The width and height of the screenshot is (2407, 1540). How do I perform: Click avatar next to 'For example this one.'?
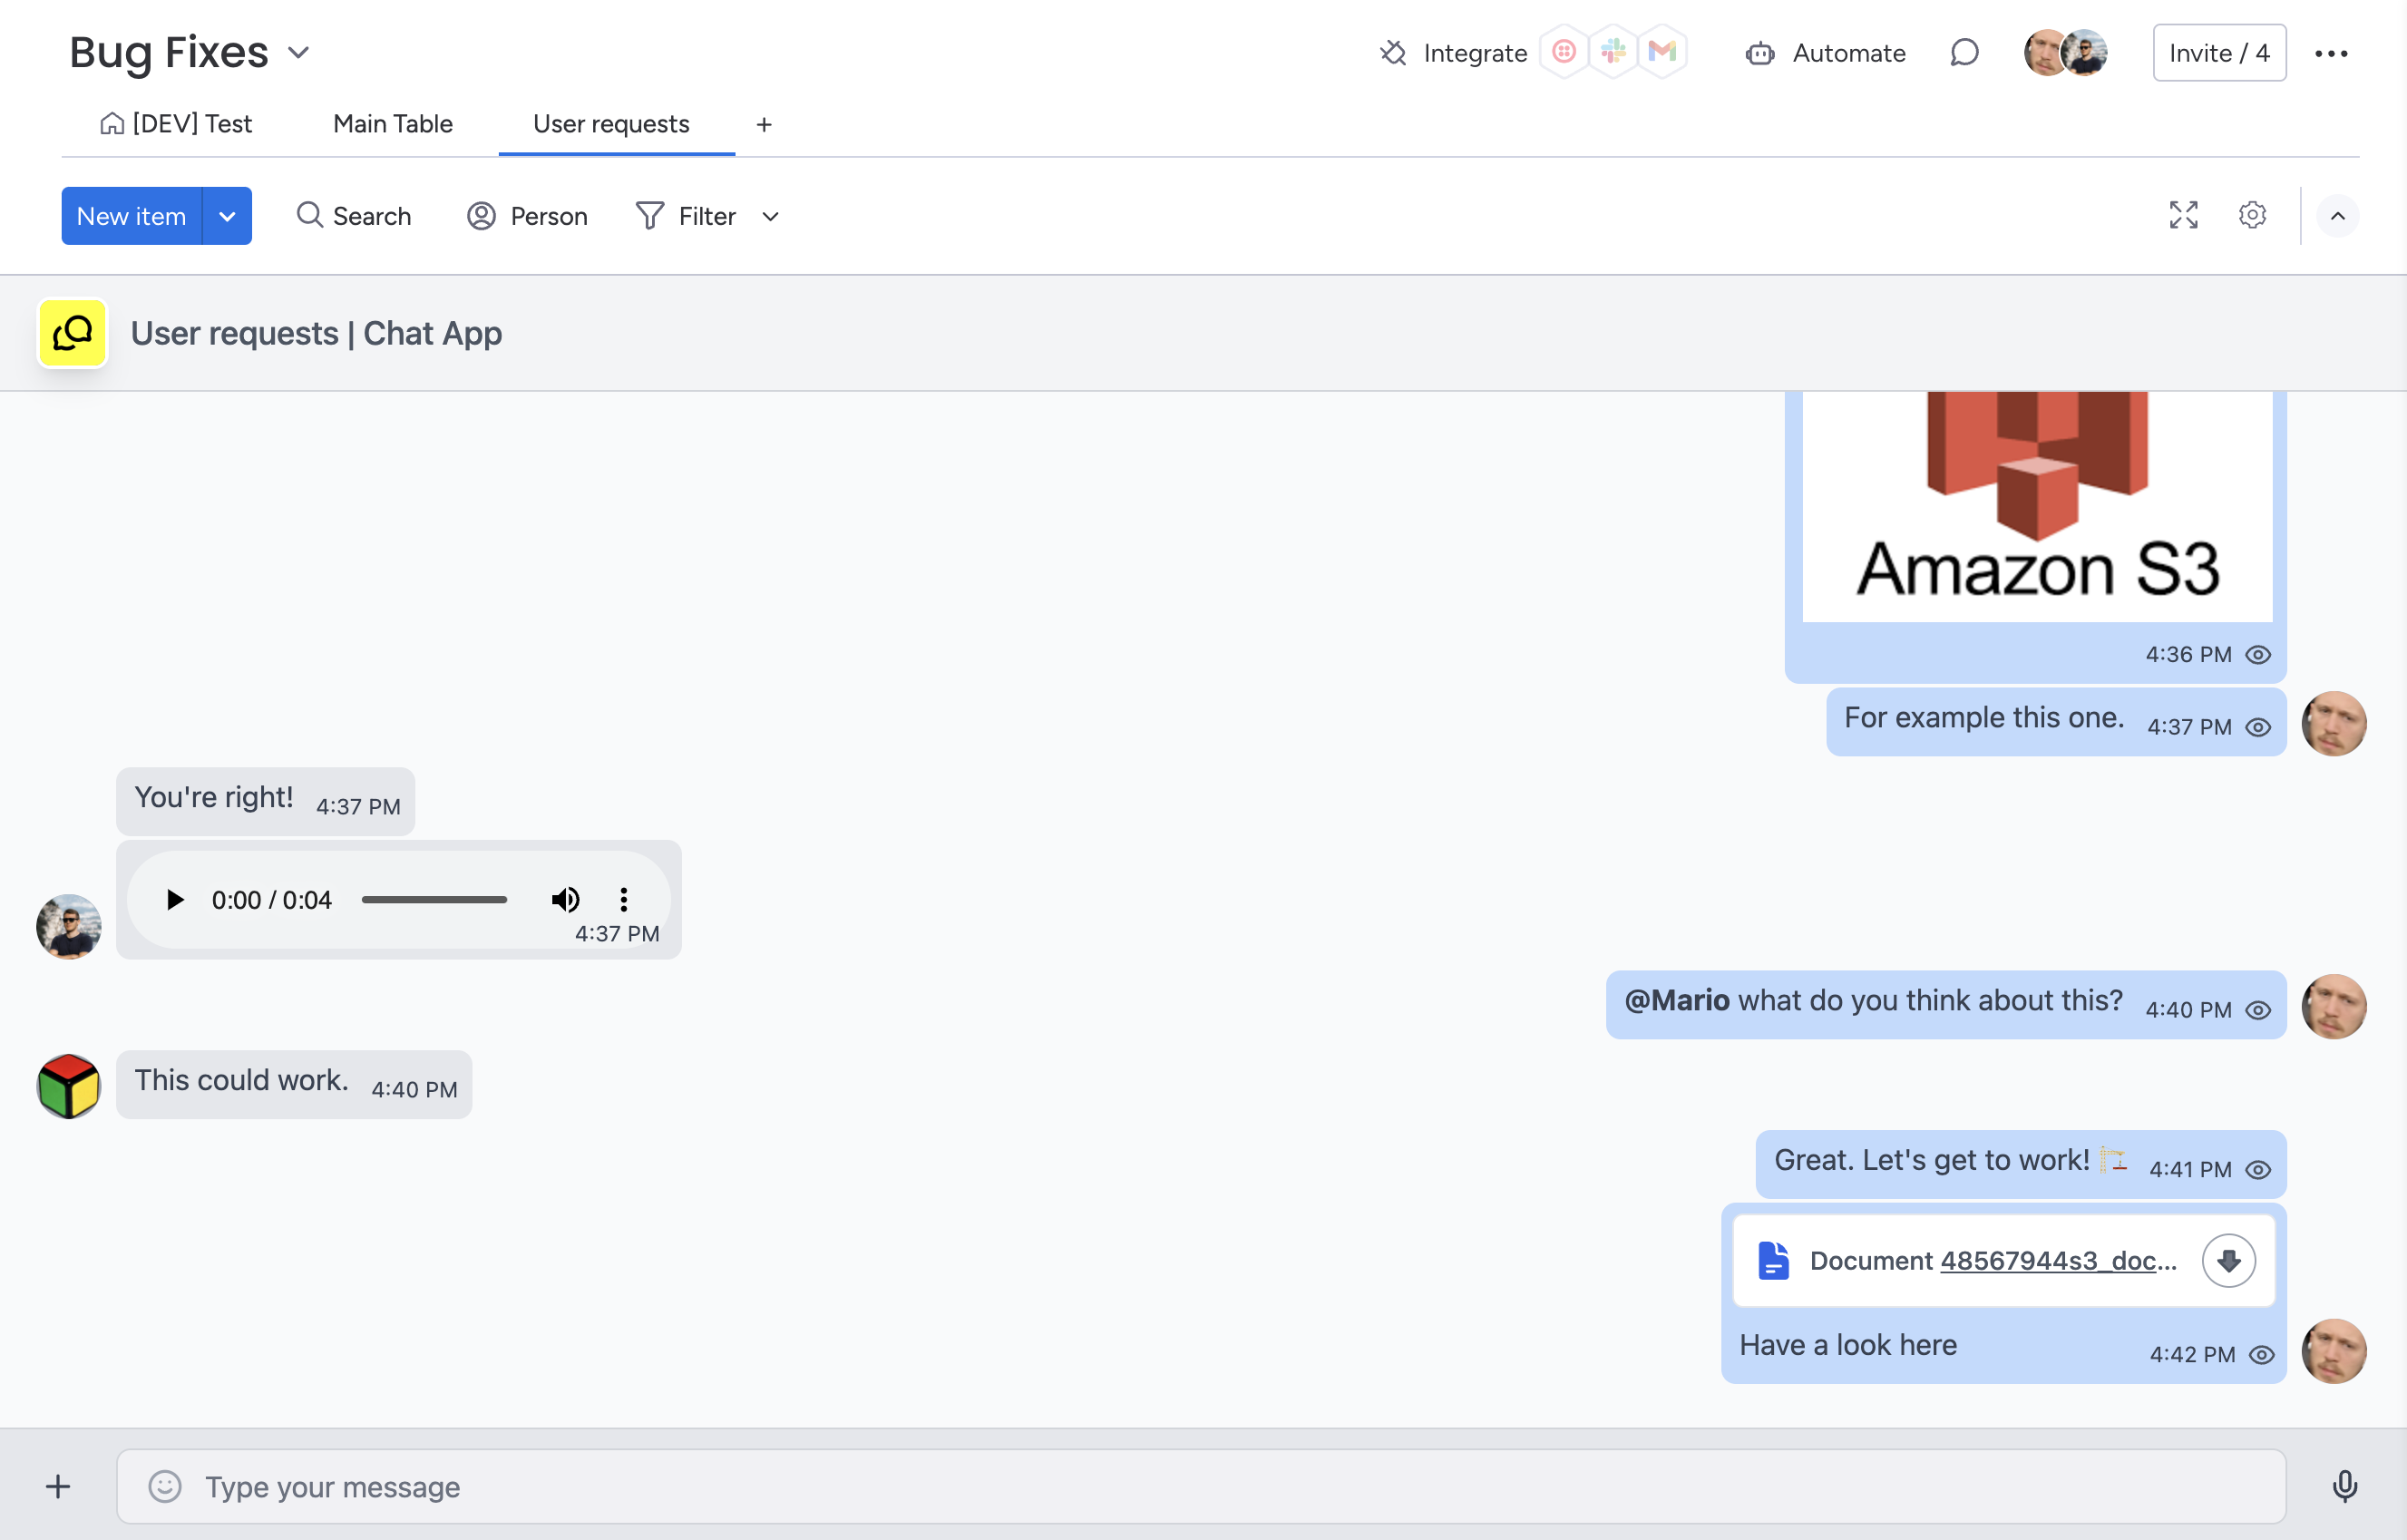pyautogui.click(x=2333, y=724)
